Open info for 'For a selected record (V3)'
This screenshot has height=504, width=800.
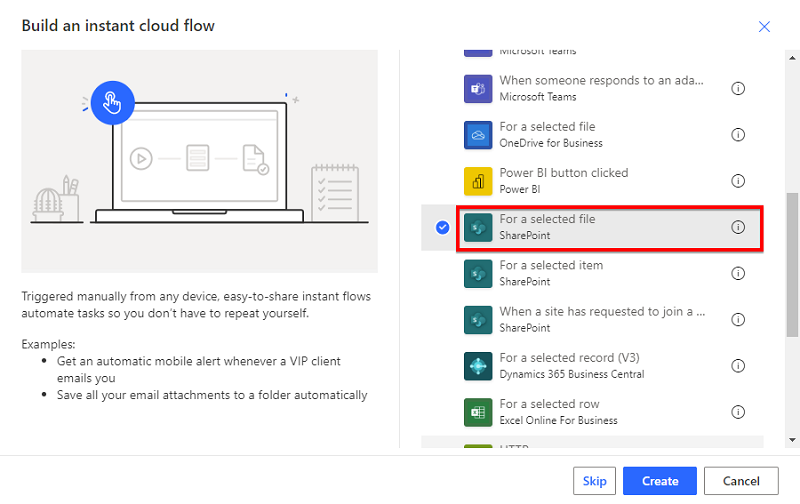[738, 366]
